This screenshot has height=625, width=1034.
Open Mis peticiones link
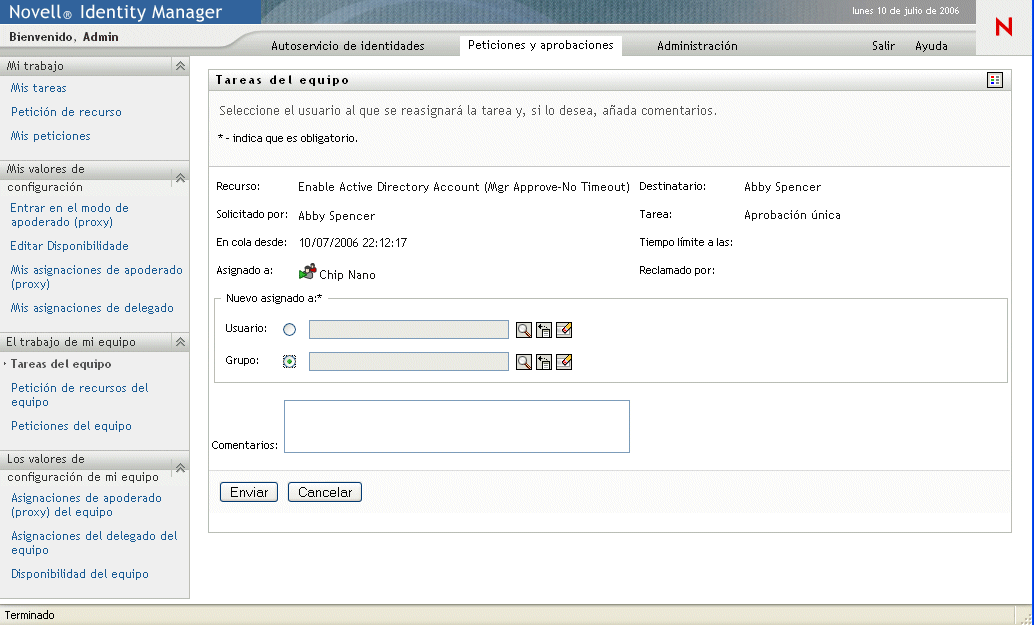(51, 136)
